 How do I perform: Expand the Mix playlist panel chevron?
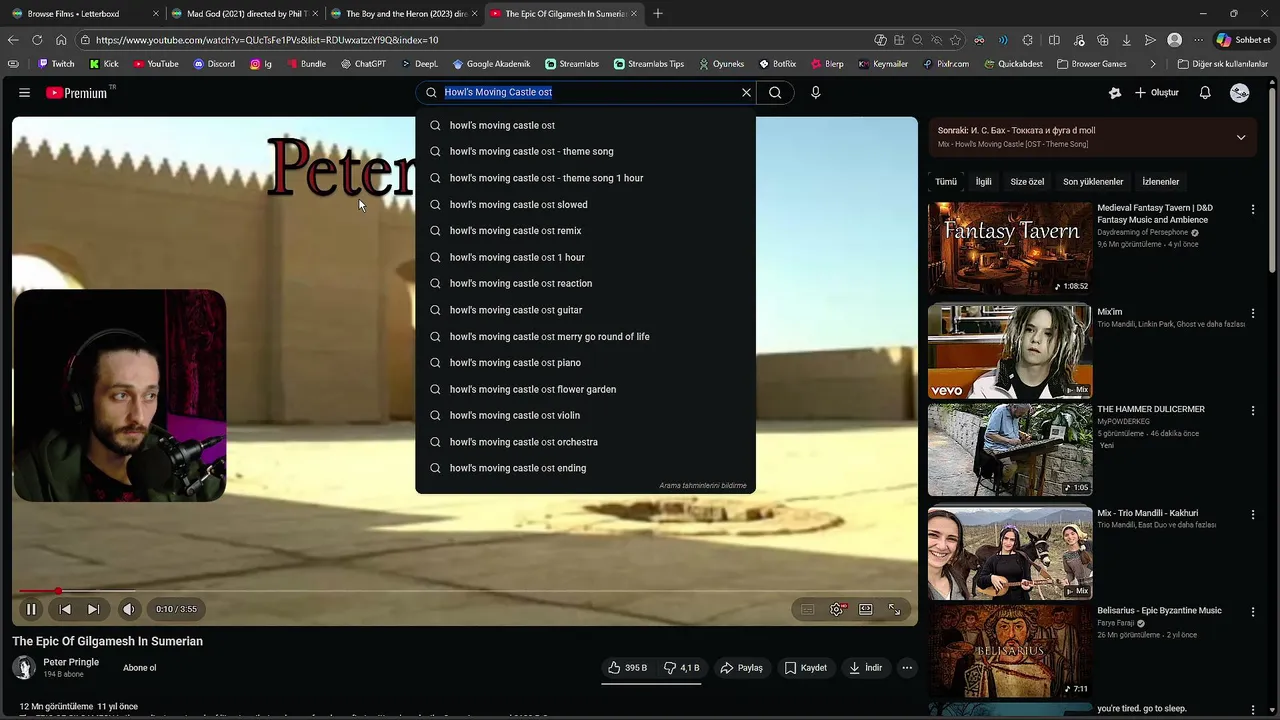[x=1241, y=137]
